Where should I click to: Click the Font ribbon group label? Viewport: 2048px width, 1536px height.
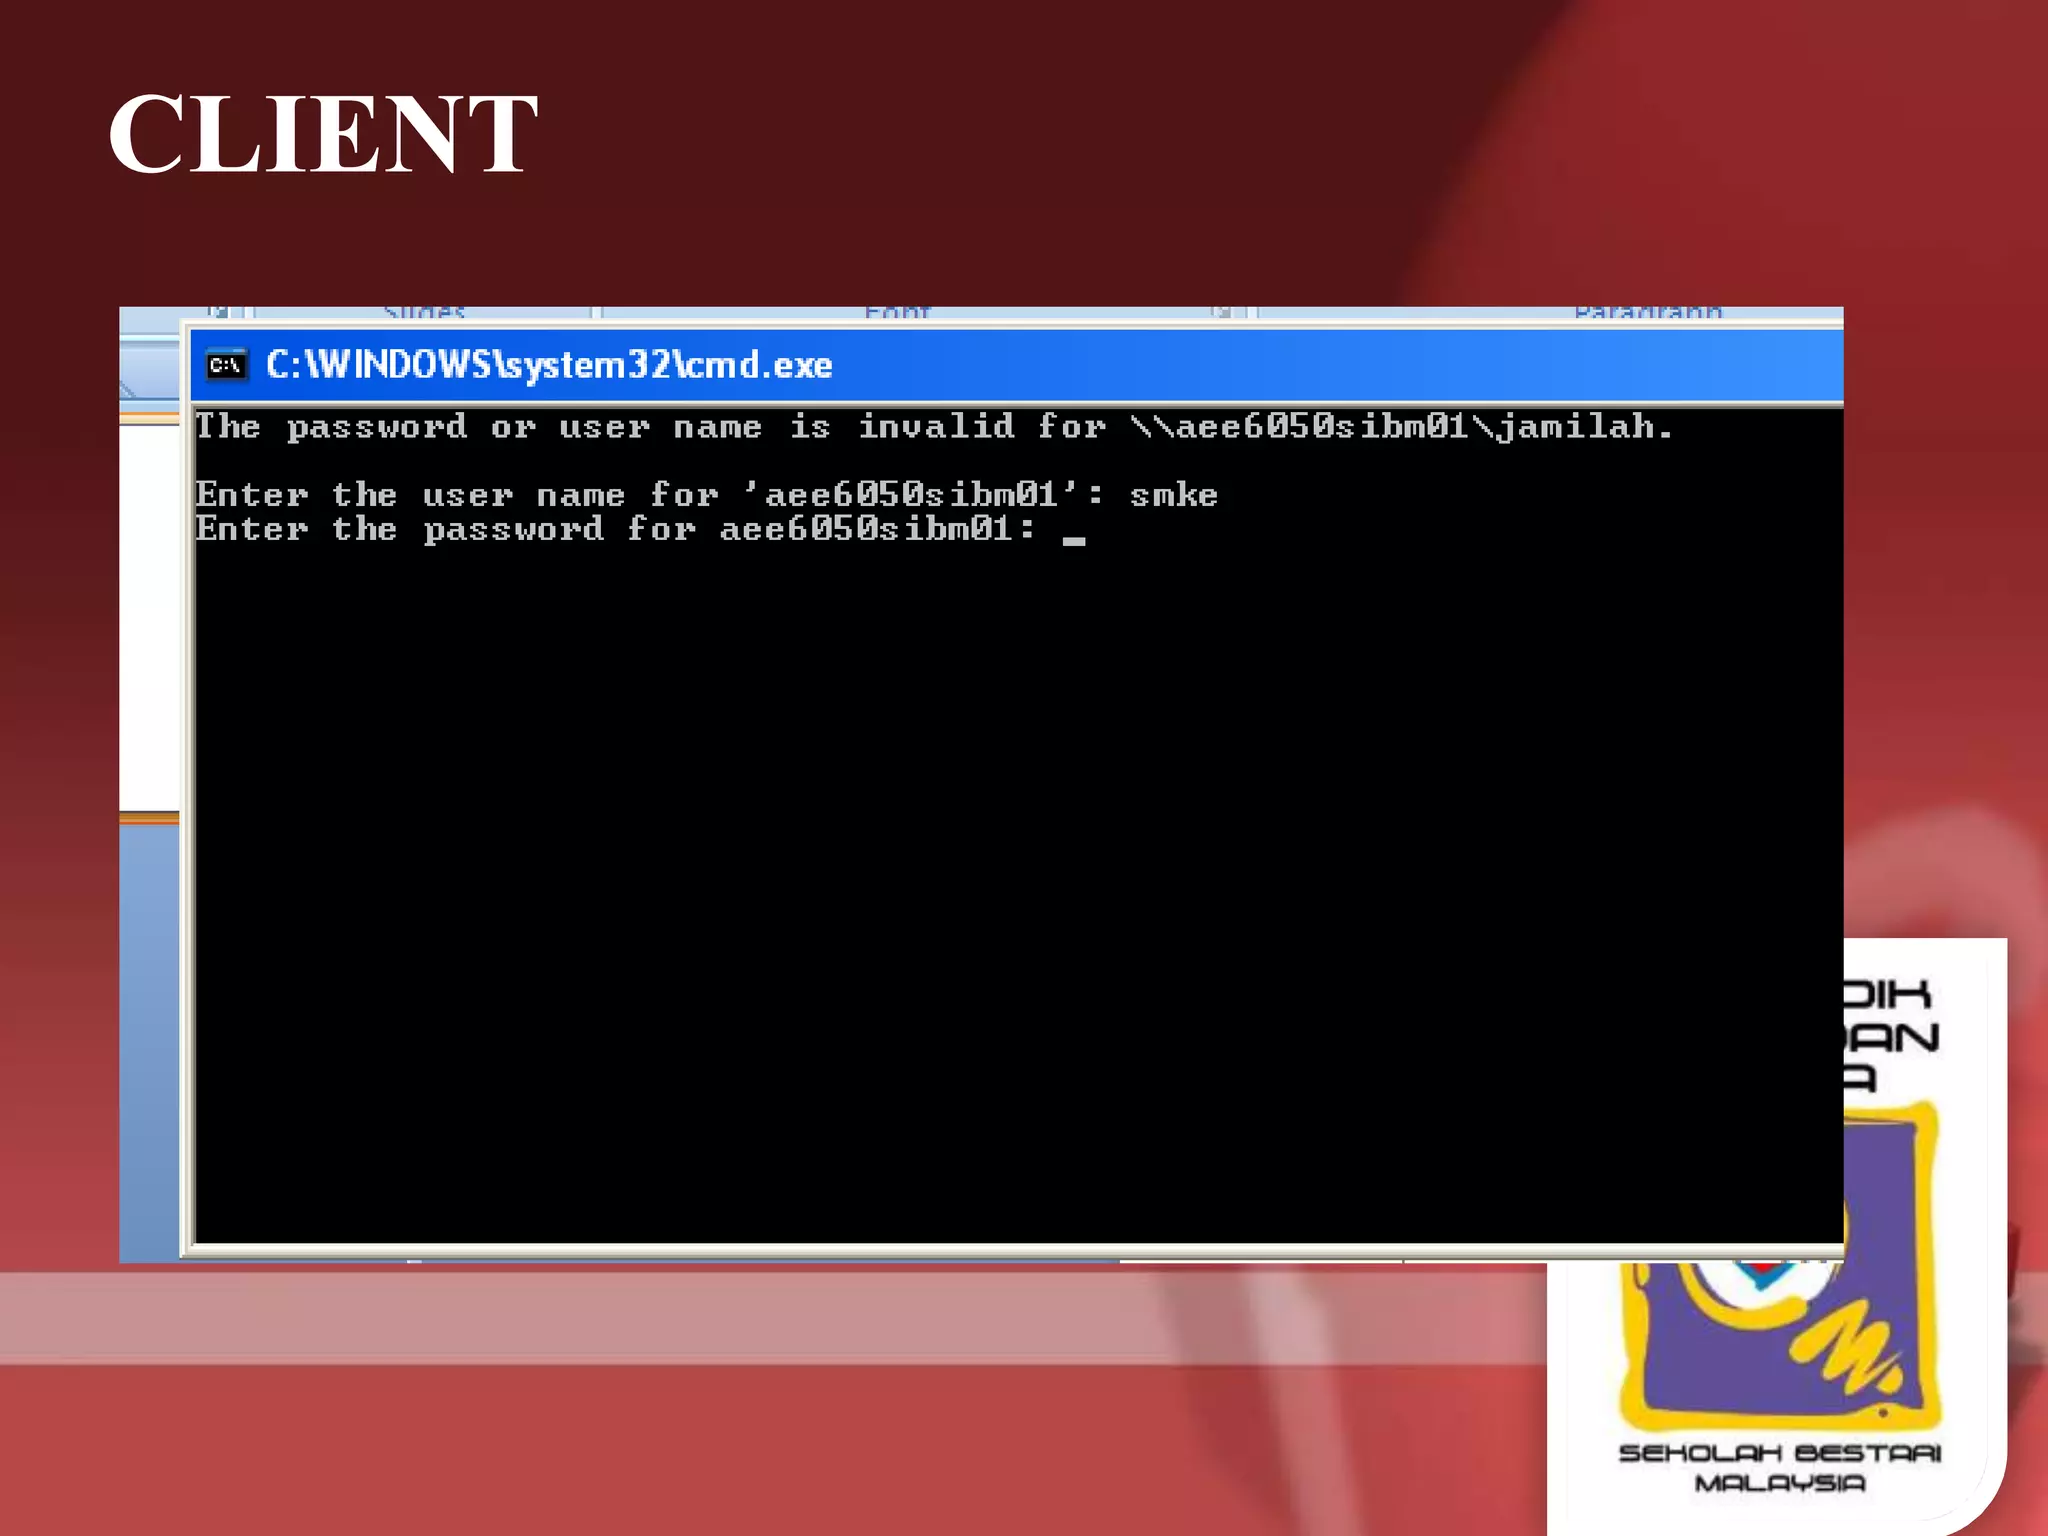(x=897, y=313)
